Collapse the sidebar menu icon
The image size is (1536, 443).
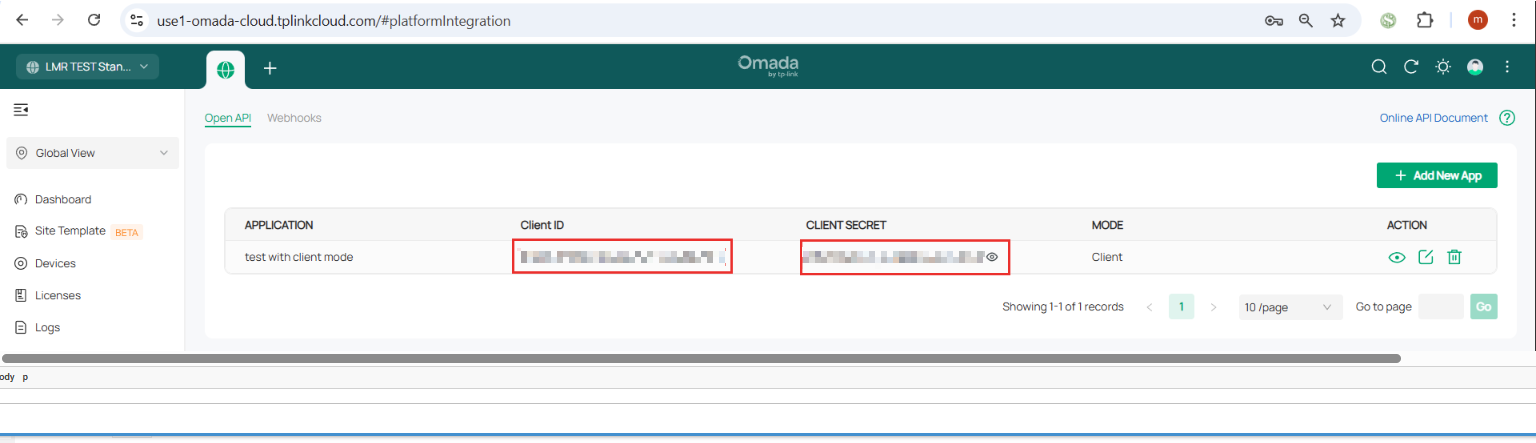(x=21, y=108)
